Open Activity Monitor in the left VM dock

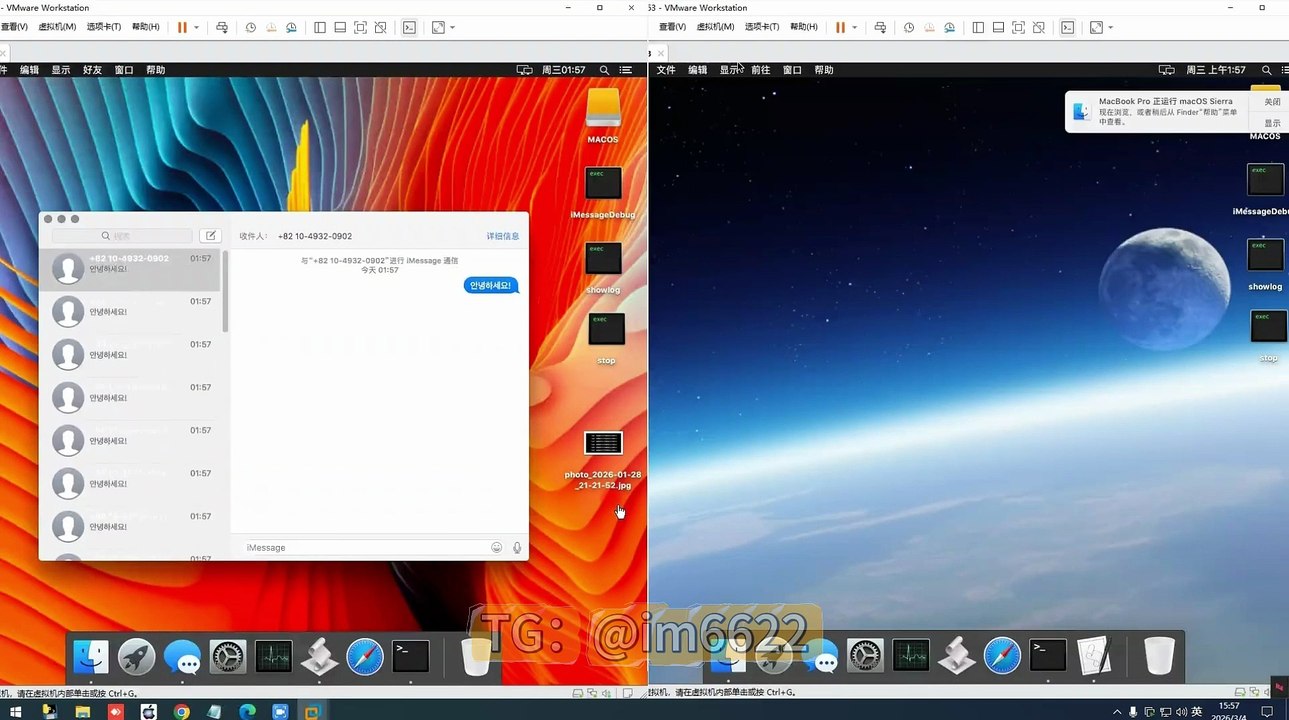coord(273,657)
